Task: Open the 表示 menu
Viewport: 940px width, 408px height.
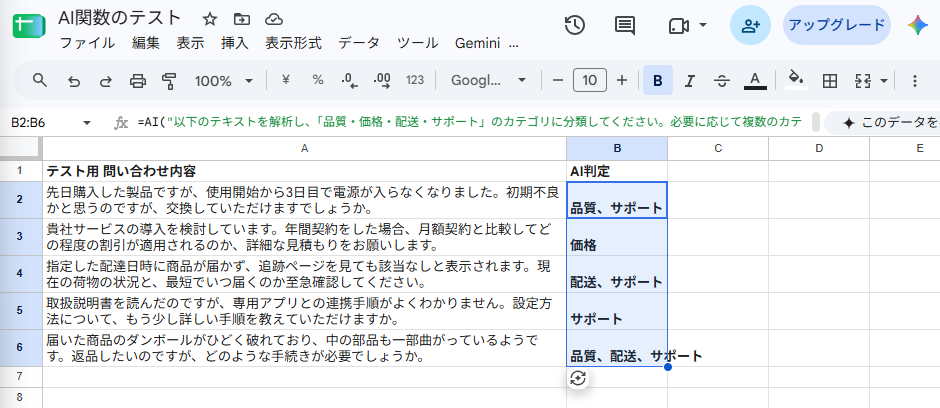Action: coord(190,43)
